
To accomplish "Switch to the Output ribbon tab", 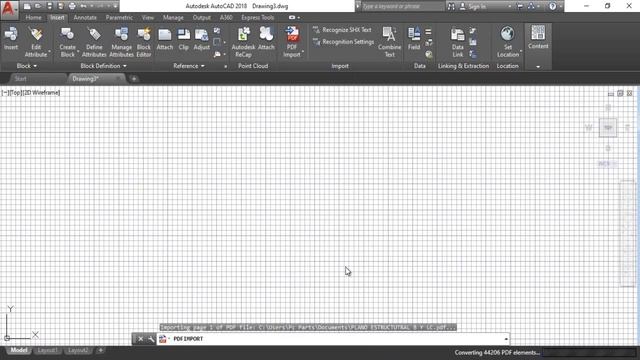I will [x=202, y=18].
